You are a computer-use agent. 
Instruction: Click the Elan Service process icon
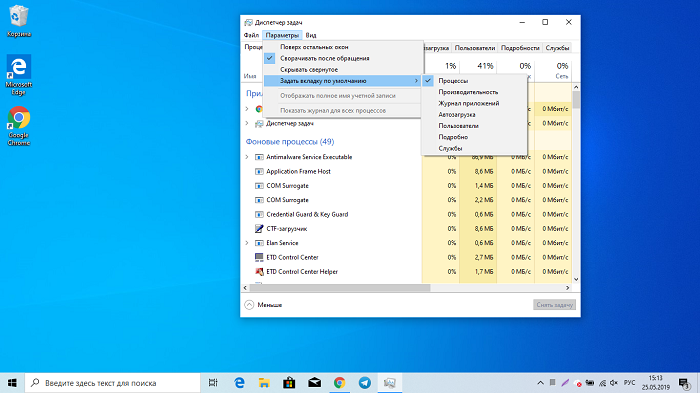(x=259, y=243)
